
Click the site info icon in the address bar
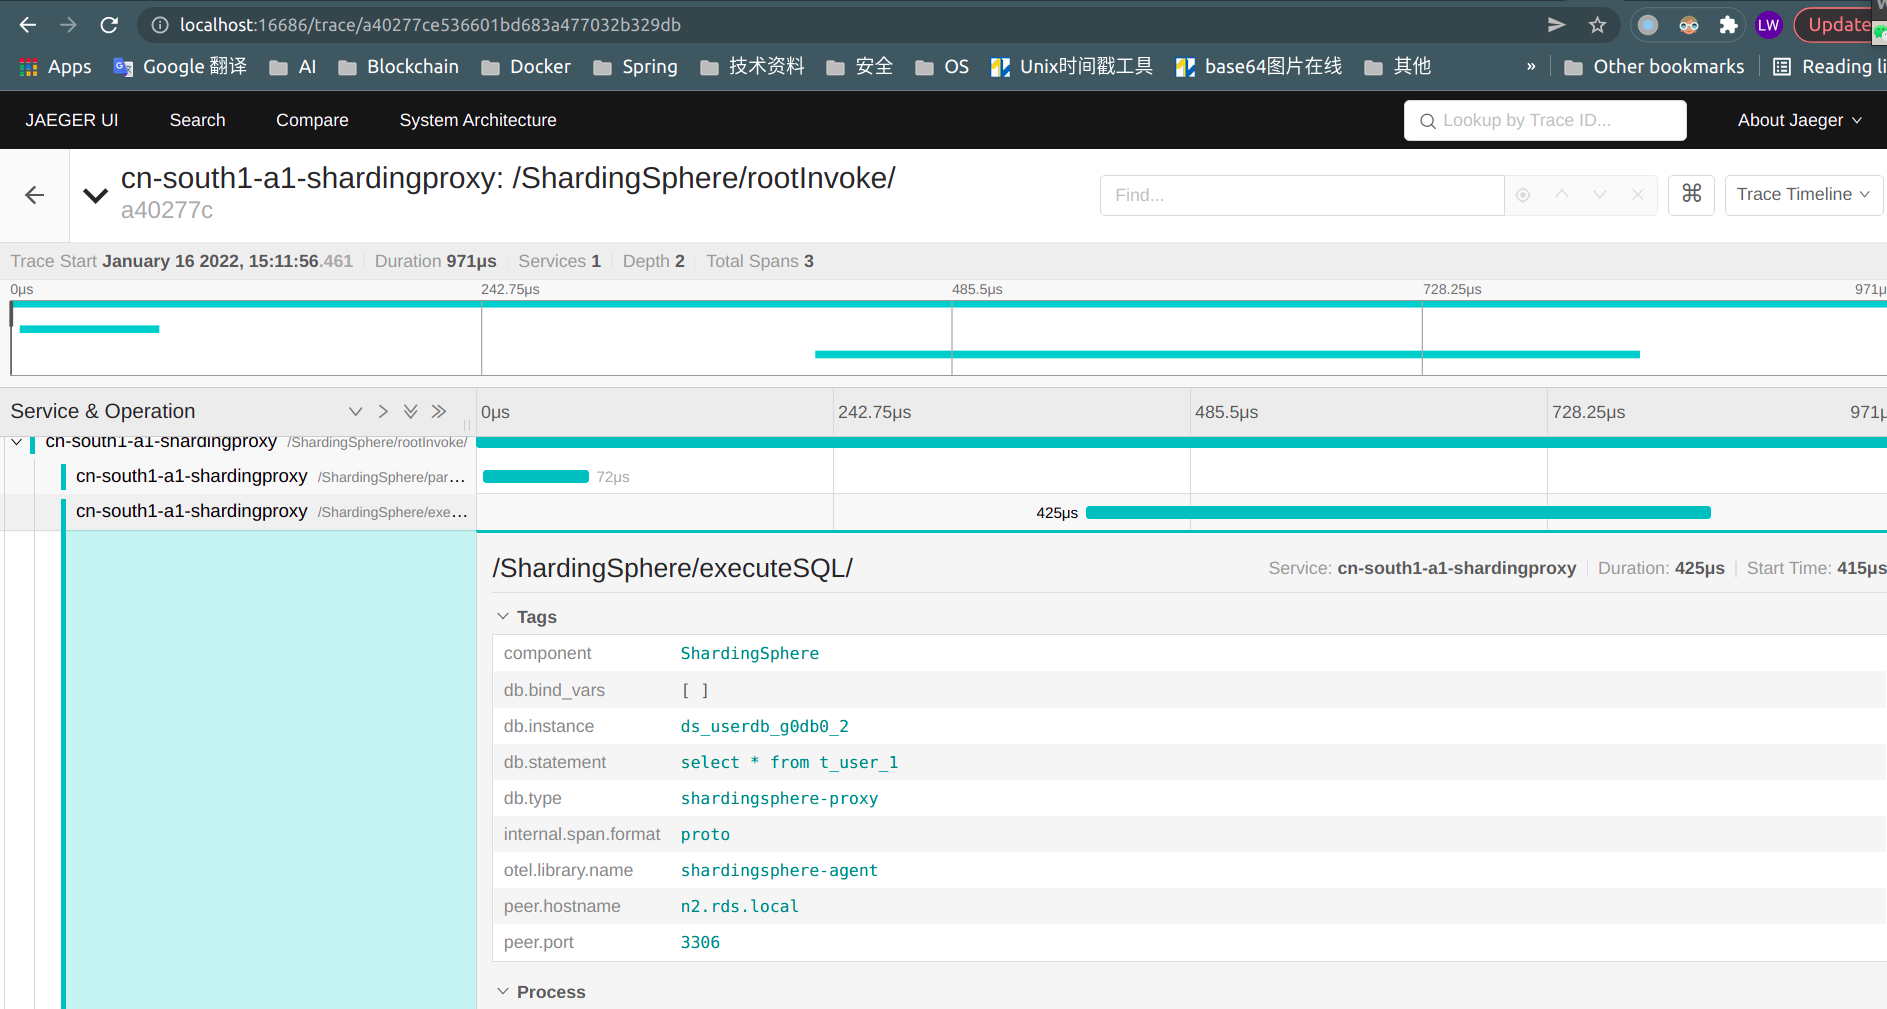160,25
